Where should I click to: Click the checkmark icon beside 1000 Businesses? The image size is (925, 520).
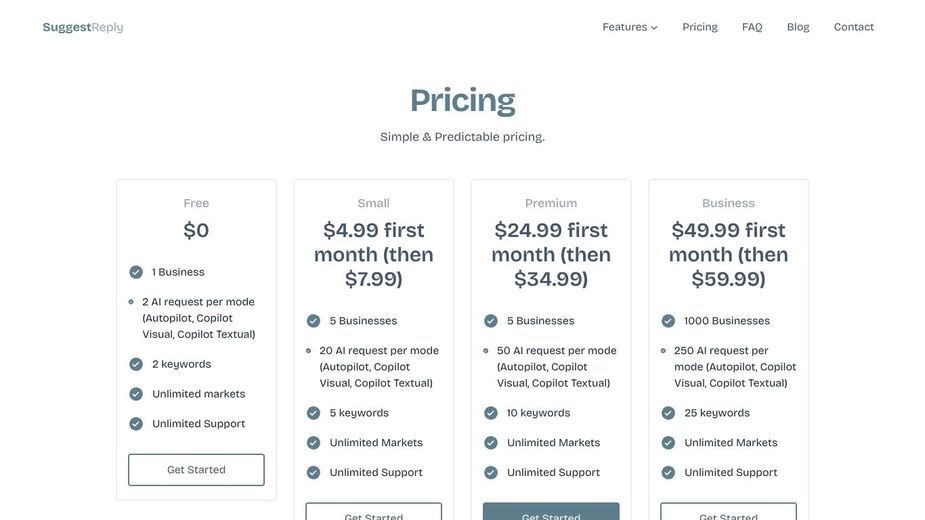668,320
